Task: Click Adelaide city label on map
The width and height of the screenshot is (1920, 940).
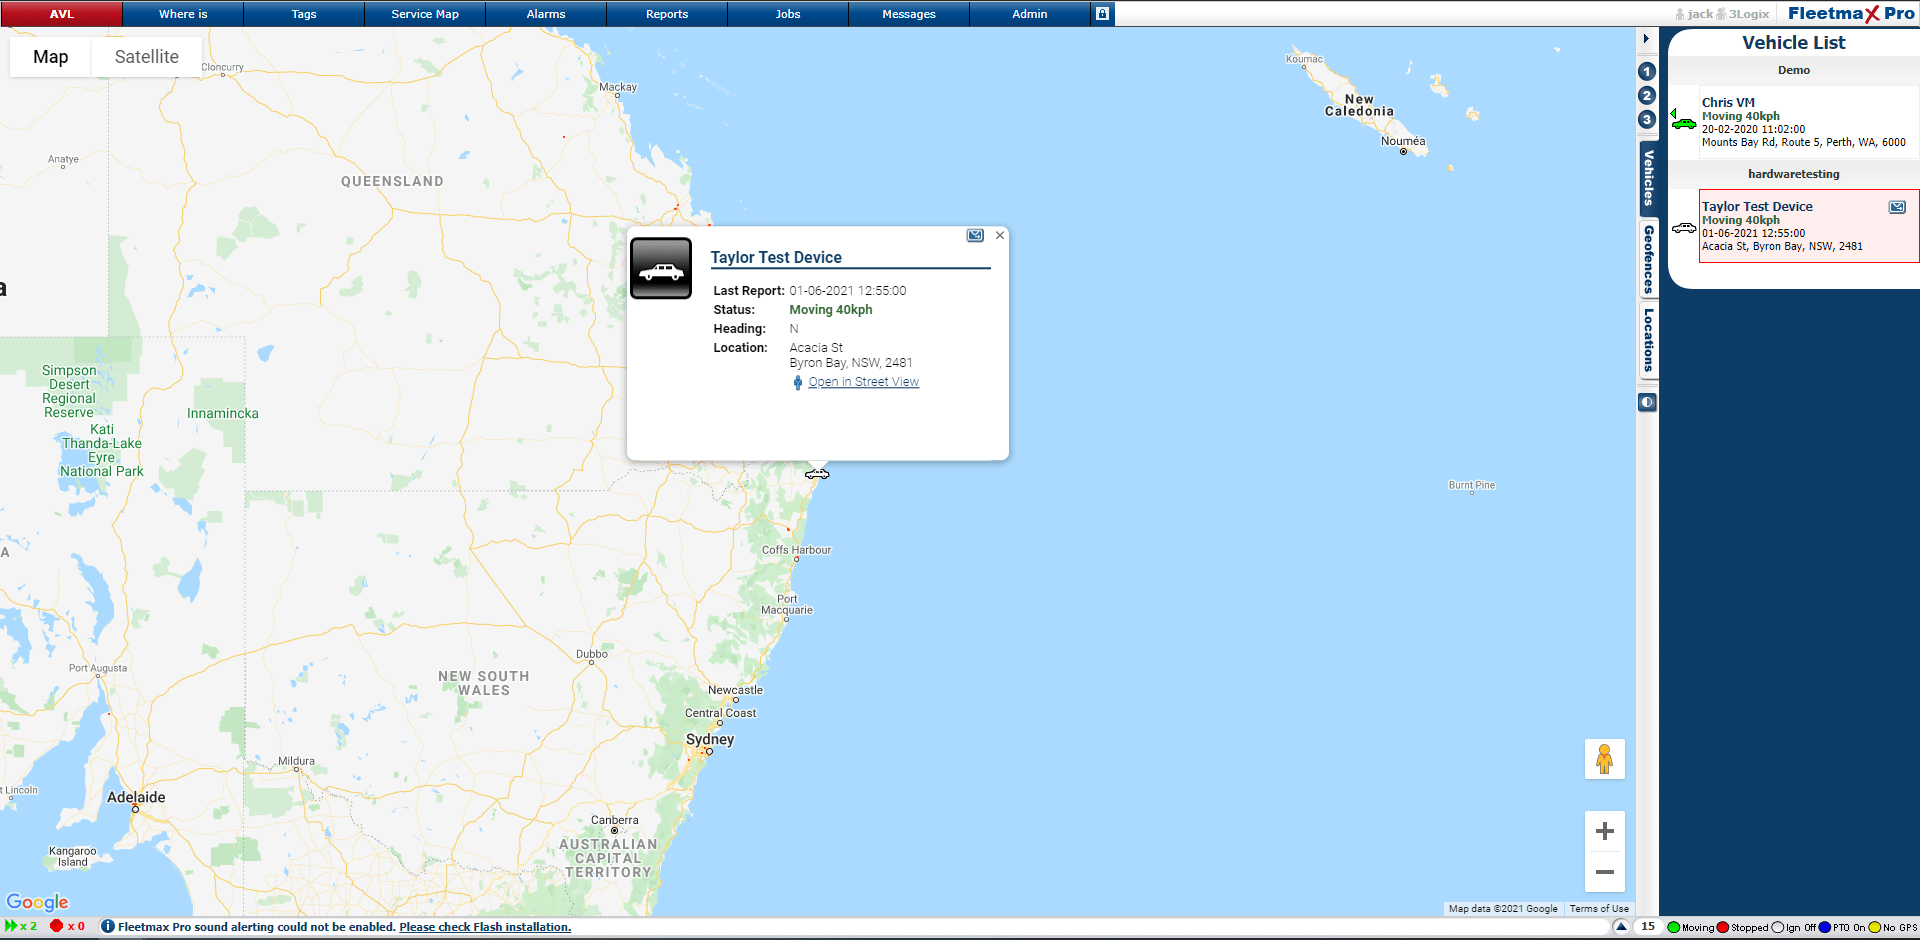Action: click(x=136, y=797)
